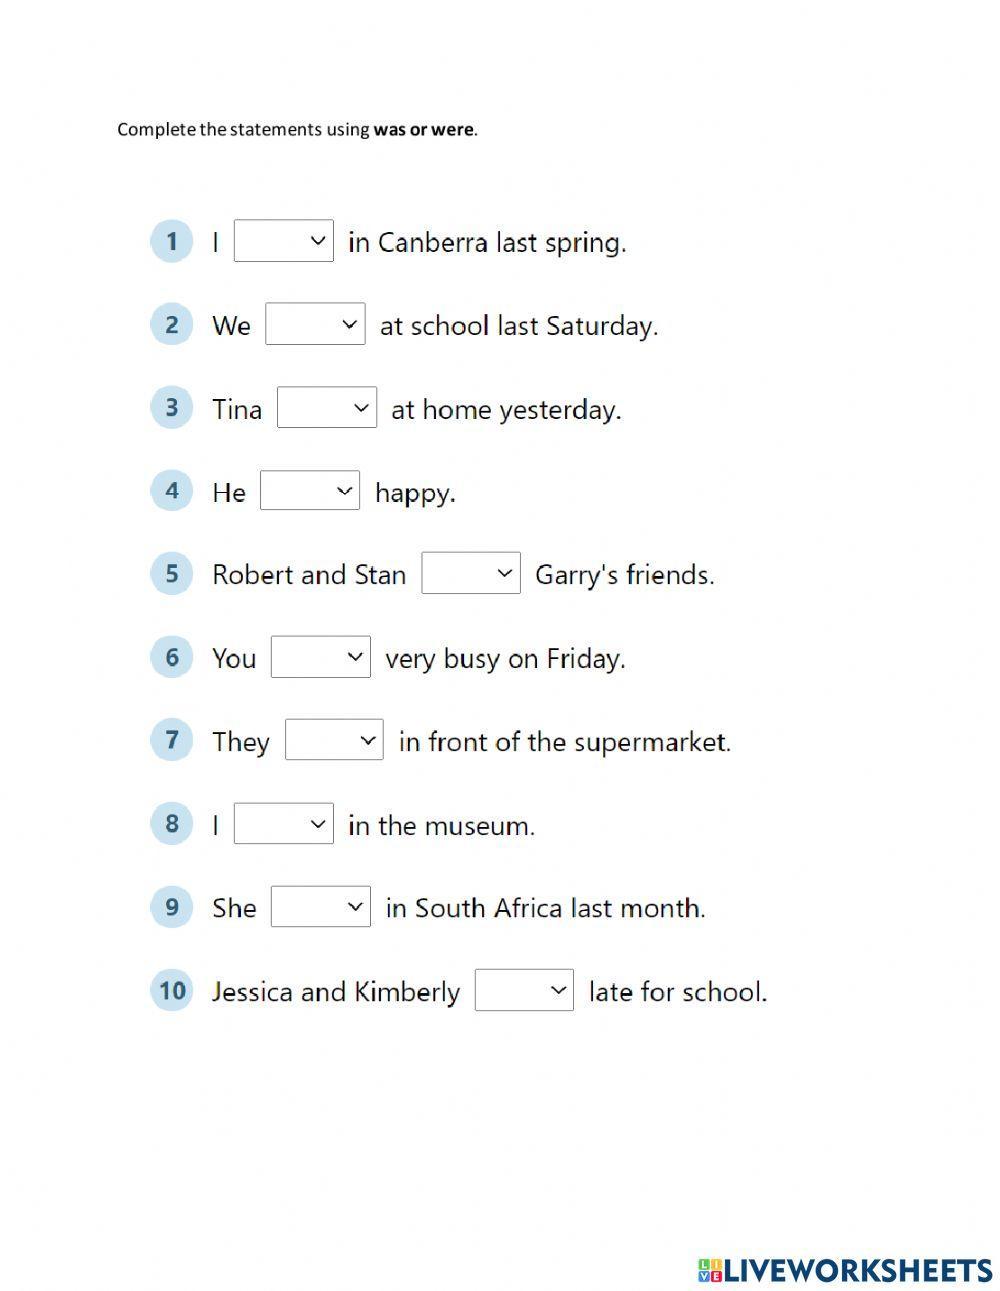Click the number 1 circle badge

tap(172, 241)
